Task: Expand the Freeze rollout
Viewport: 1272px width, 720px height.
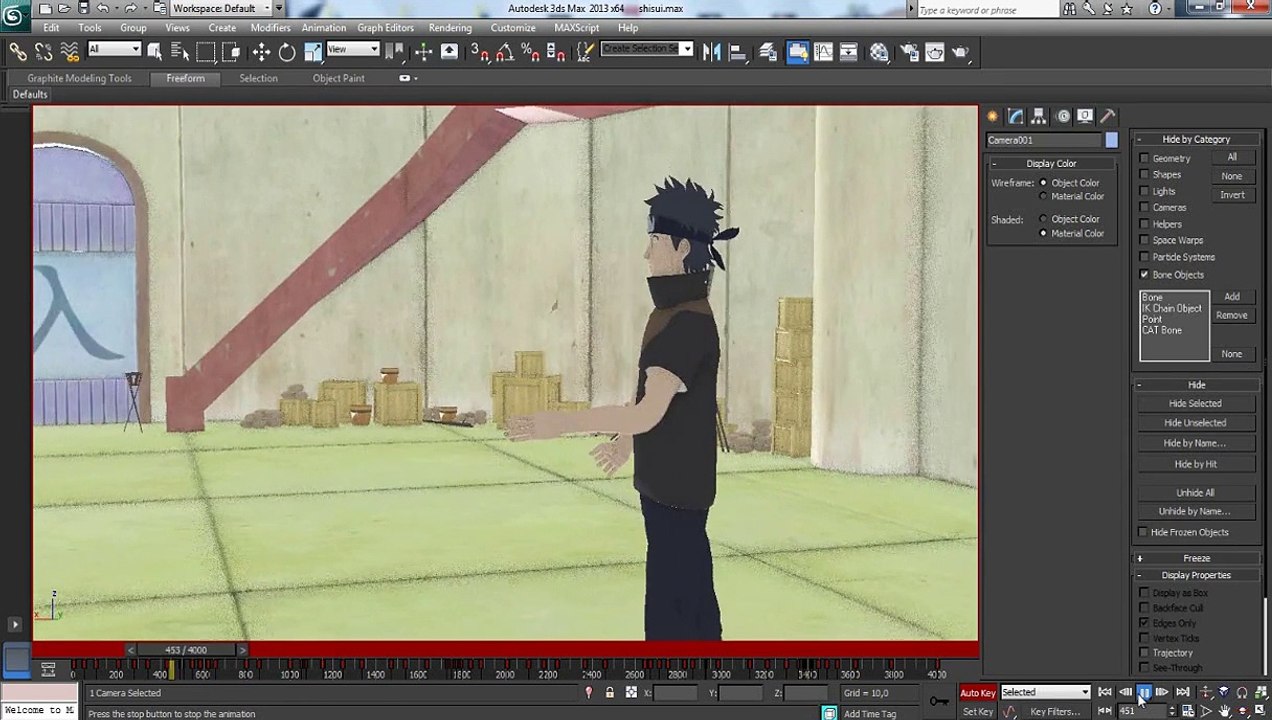Action: [1196, 558]
